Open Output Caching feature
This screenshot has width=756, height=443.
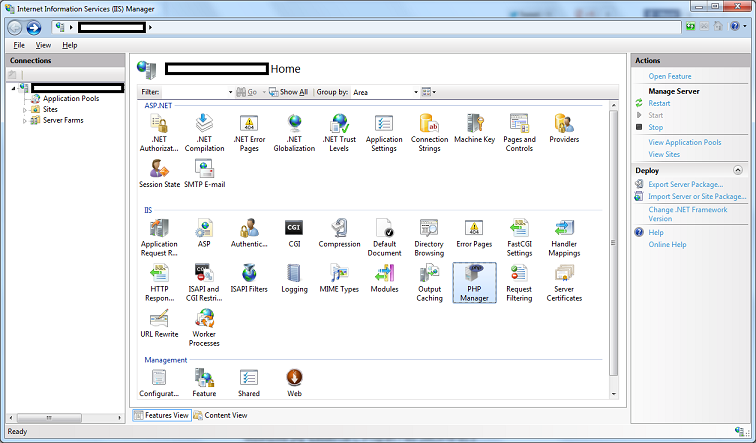pos(429,283)
